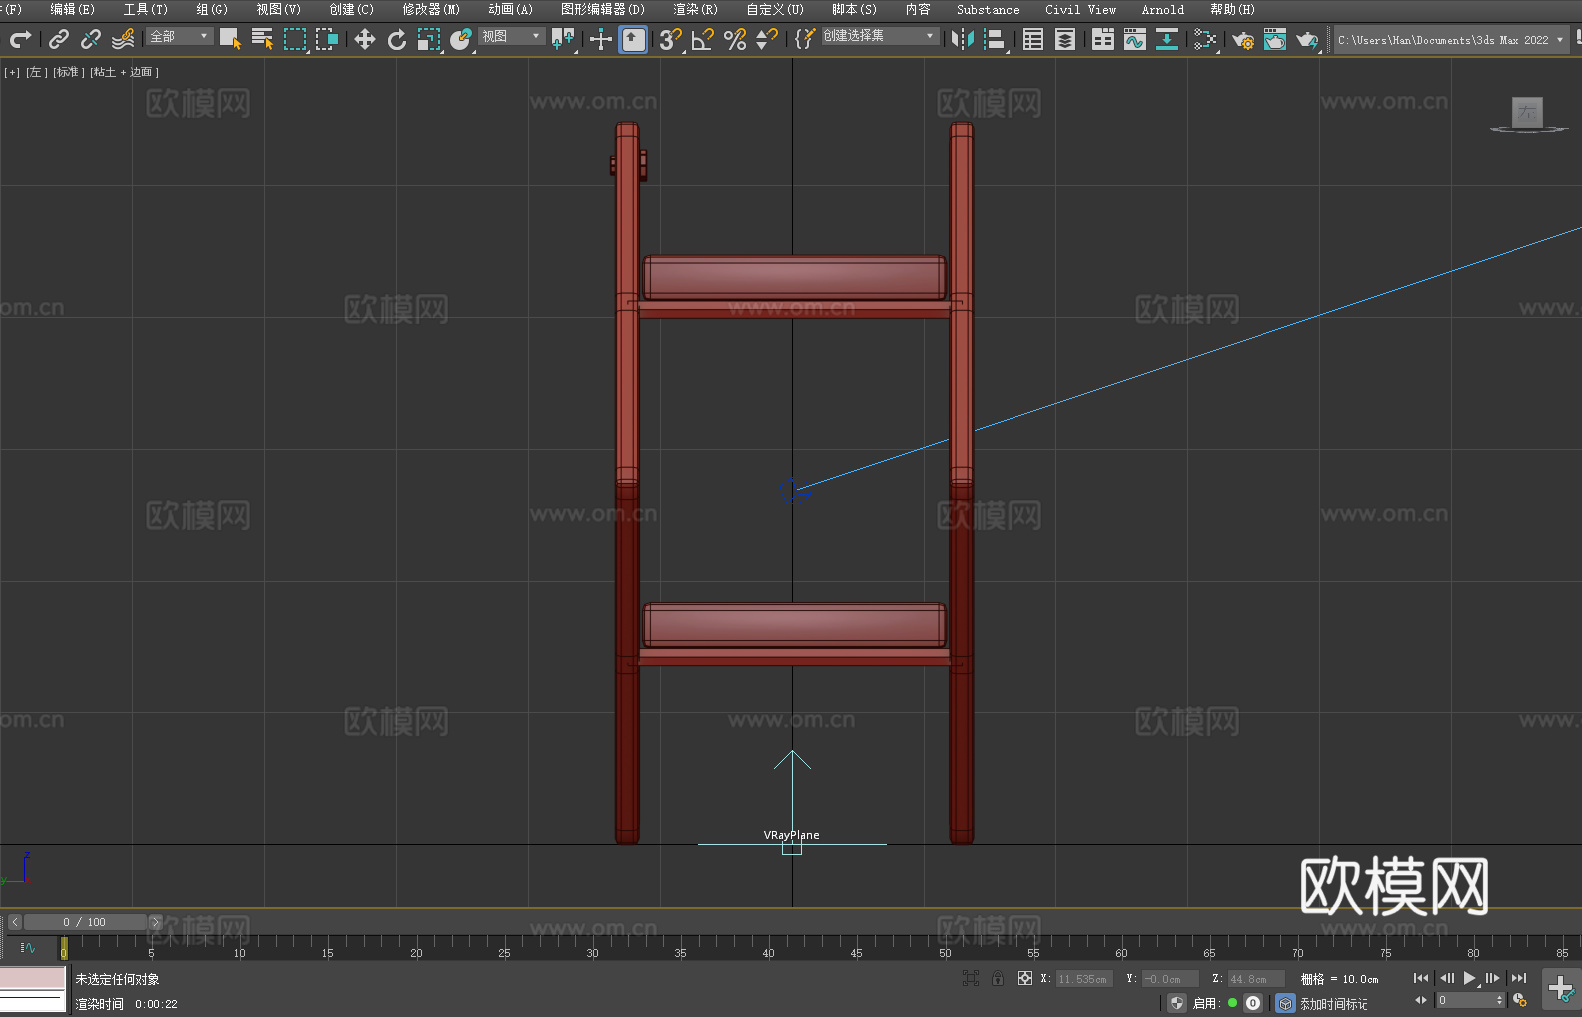The width and height of the screenshot is (1582, 1017).
Task: Click the [+] viewport general menu label
Action: tap(12, 72)
